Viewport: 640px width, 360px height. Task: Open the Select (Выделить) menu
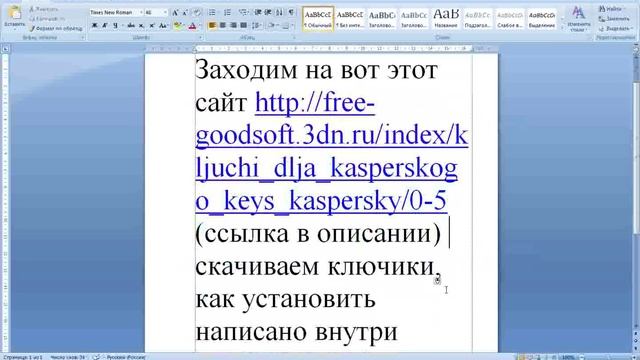point(615,29)
